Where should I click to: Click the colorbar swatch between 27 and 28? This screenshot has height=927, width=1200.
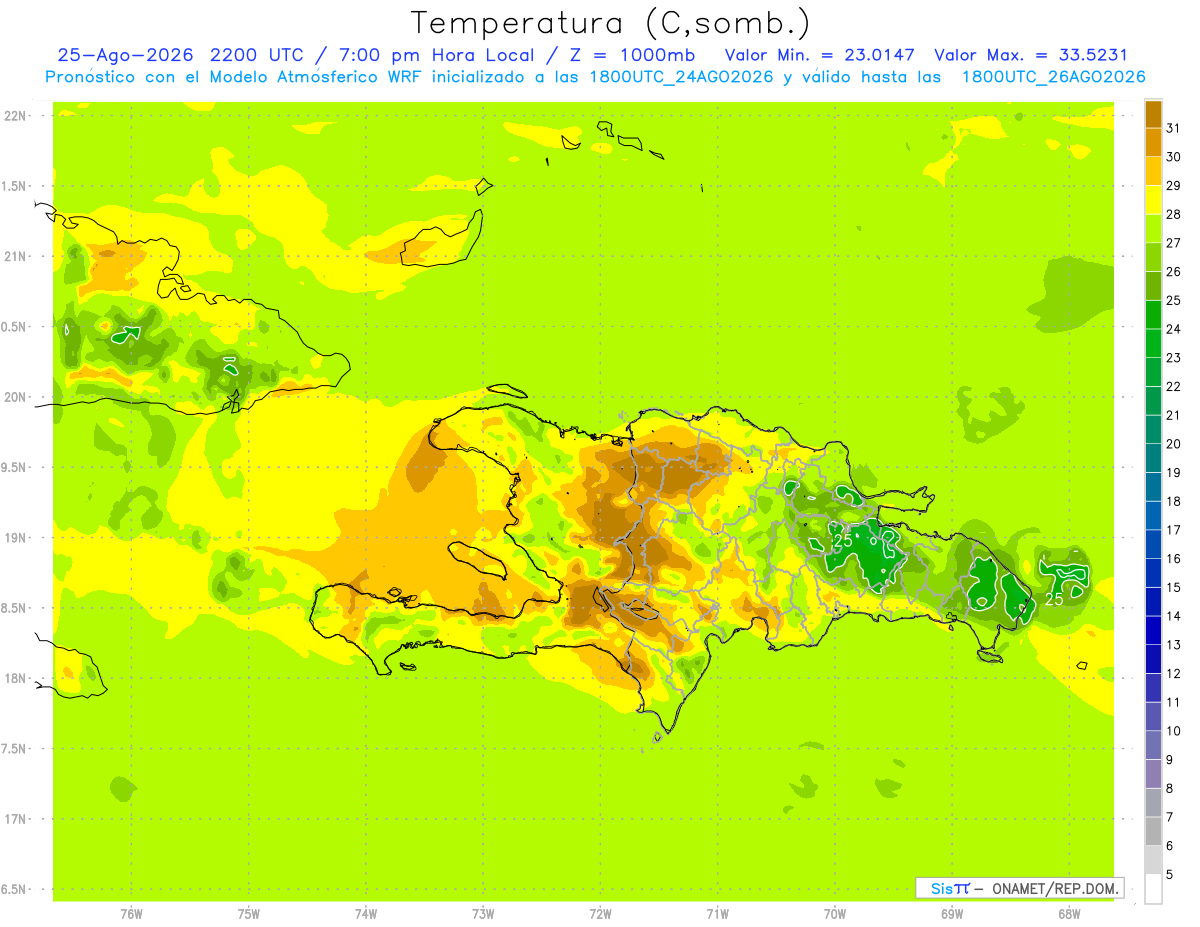(x=1153, y=228)
